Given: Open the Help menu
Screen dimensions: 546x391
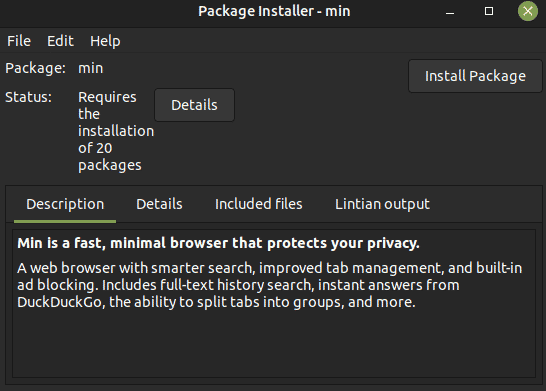Looking at the screenshot, I should coord(105,41).
